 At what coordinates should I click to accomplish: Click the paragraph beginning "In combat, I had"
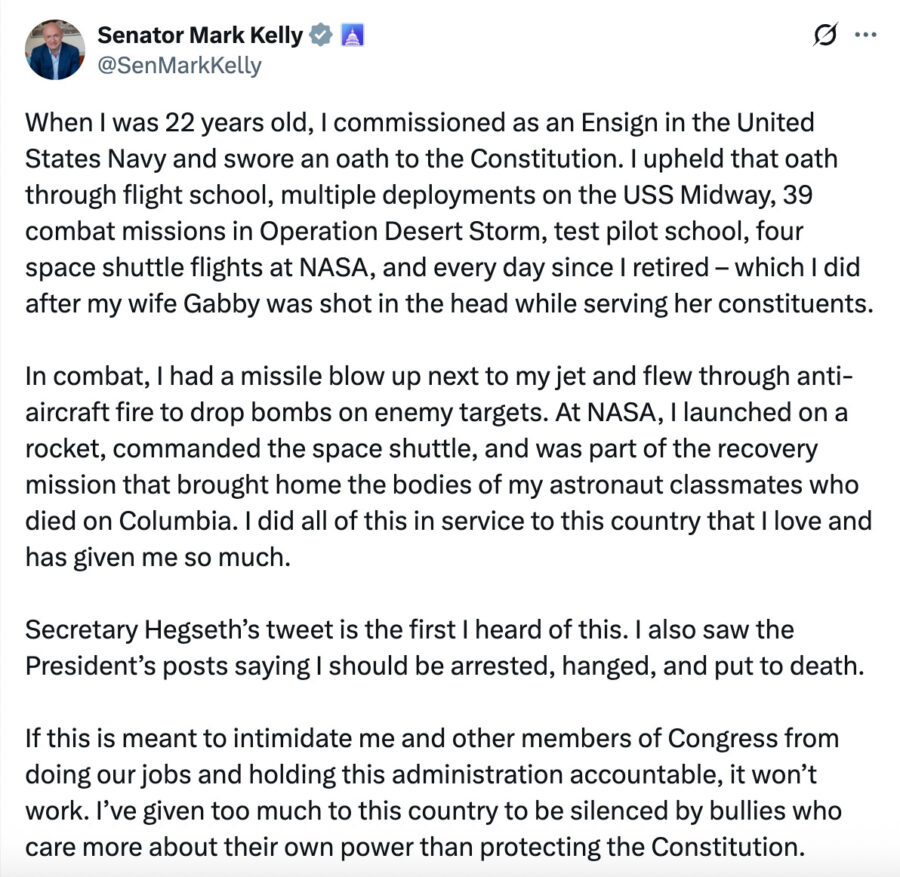[440, 464]
